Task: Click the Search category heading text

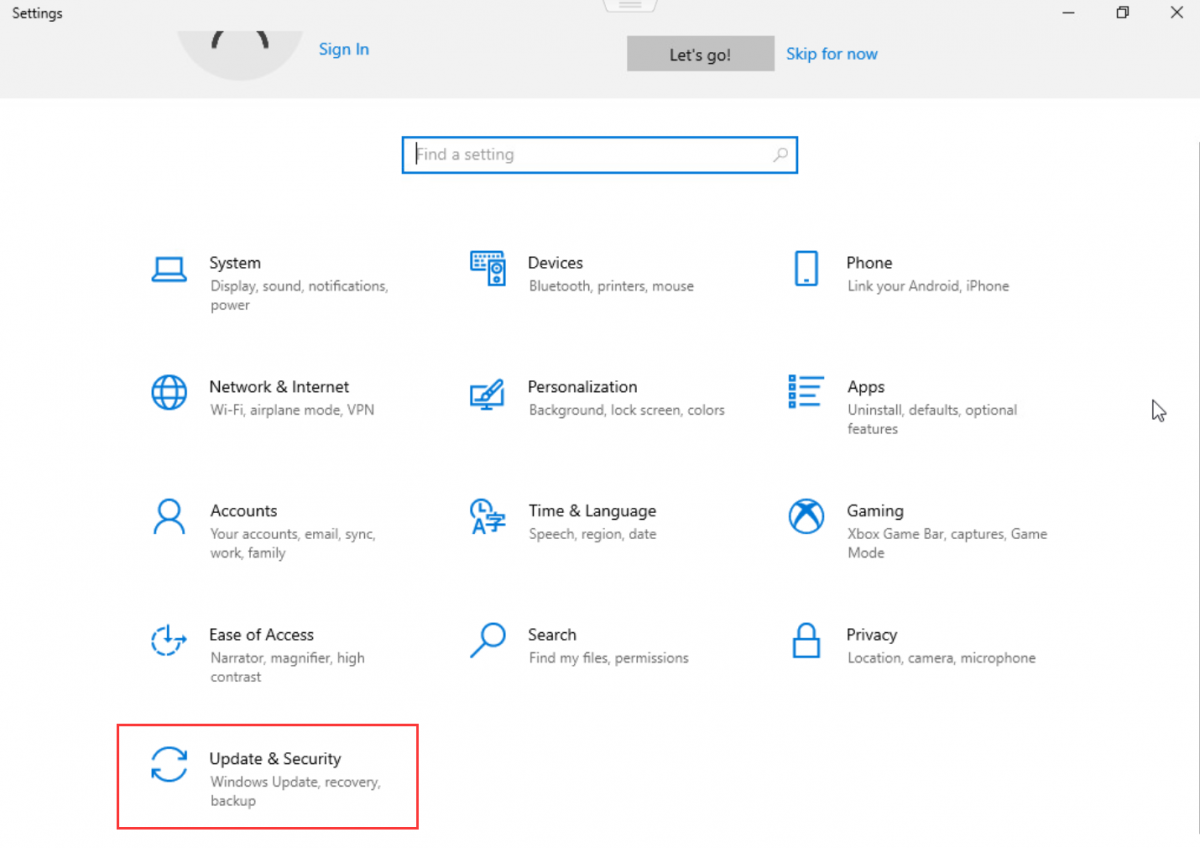Action: [552, 635]
